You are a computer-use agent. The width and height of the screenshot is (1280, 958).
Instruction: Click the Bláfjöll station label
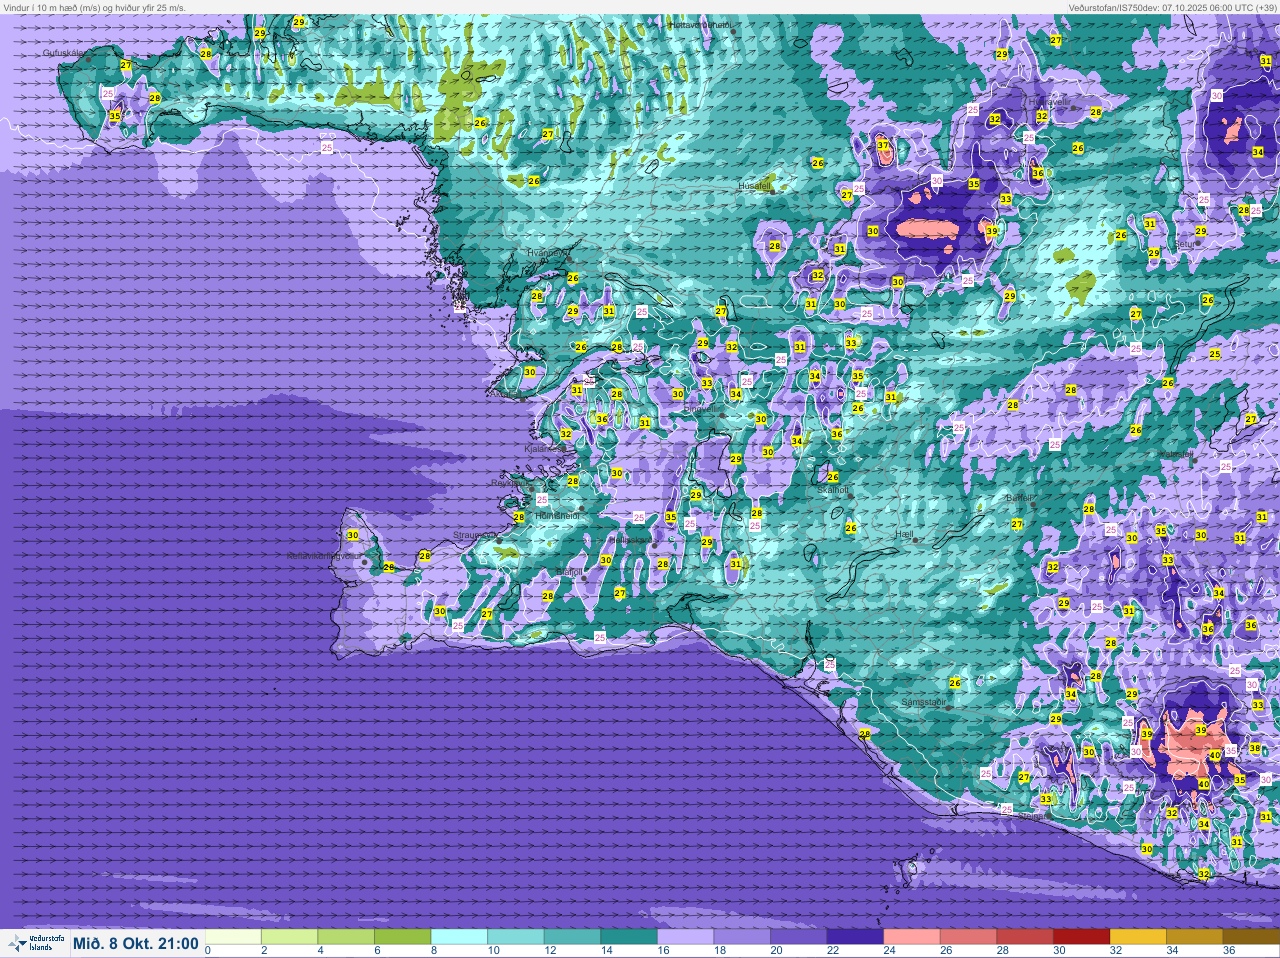570,572
